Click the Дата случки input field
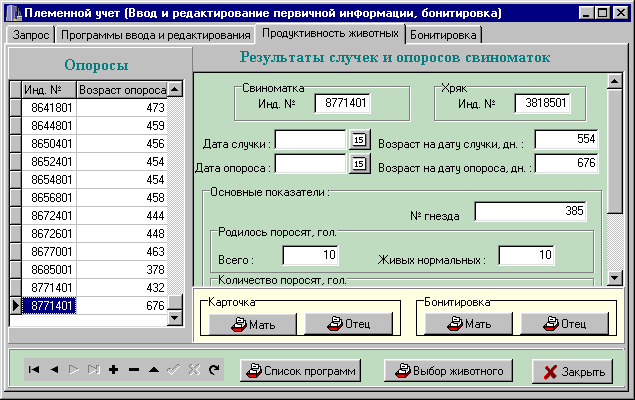Viewport: 635px width, 400px height. click(311, 140)
